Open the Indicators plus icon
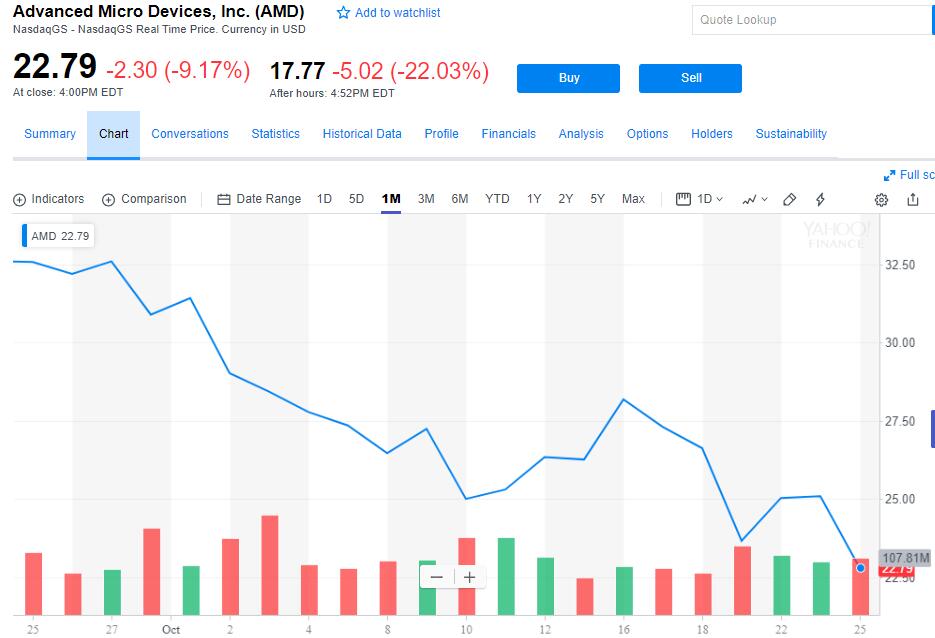935x638 pixels. (x=19, y=199)
